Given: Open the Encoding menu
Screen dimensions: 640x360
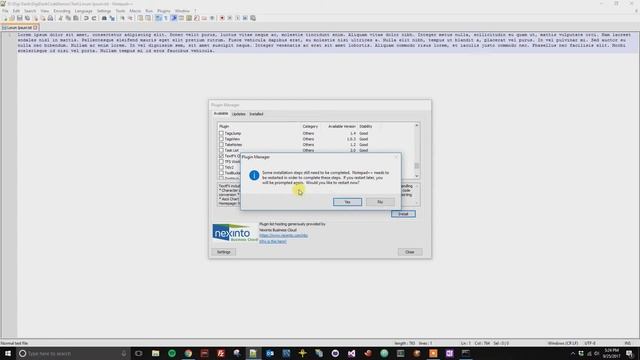Looking at the screenshot, I should coord(62,11).
